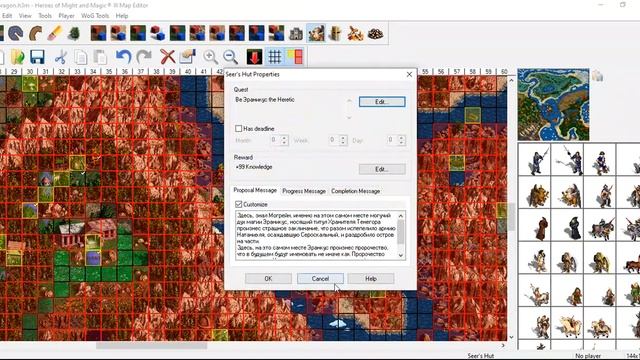This screenshot has height=360, width=640.
Task: Edit the +99 Knowledge reward
Action: click(382, 169)
